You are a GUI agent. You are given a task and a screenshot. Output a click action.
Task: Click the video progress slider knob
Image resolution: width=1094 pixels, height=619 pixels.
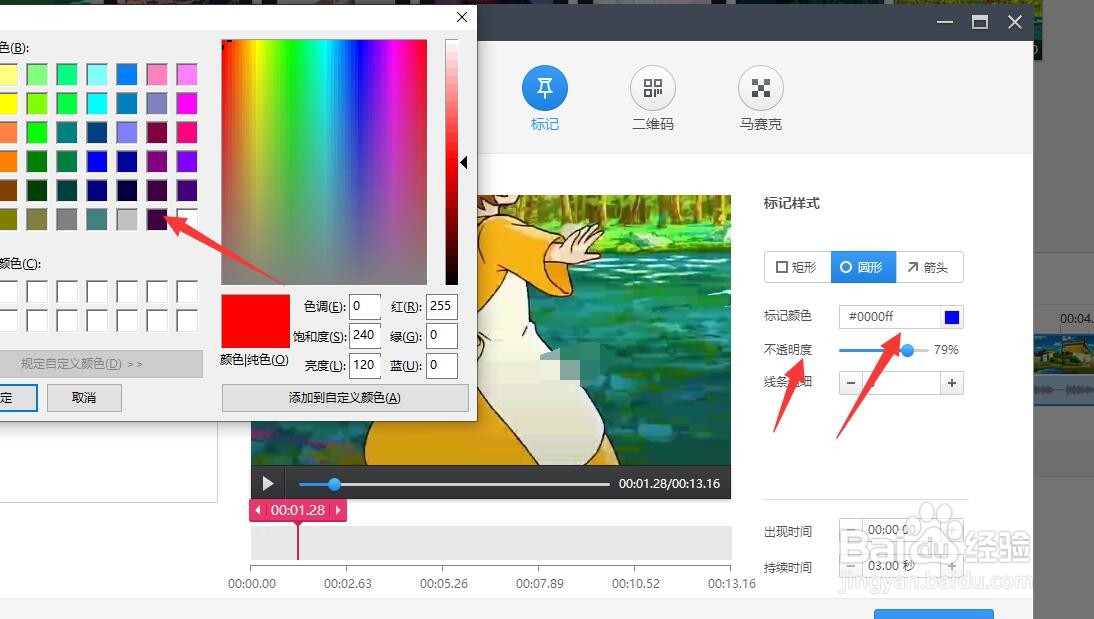(334, 484)
